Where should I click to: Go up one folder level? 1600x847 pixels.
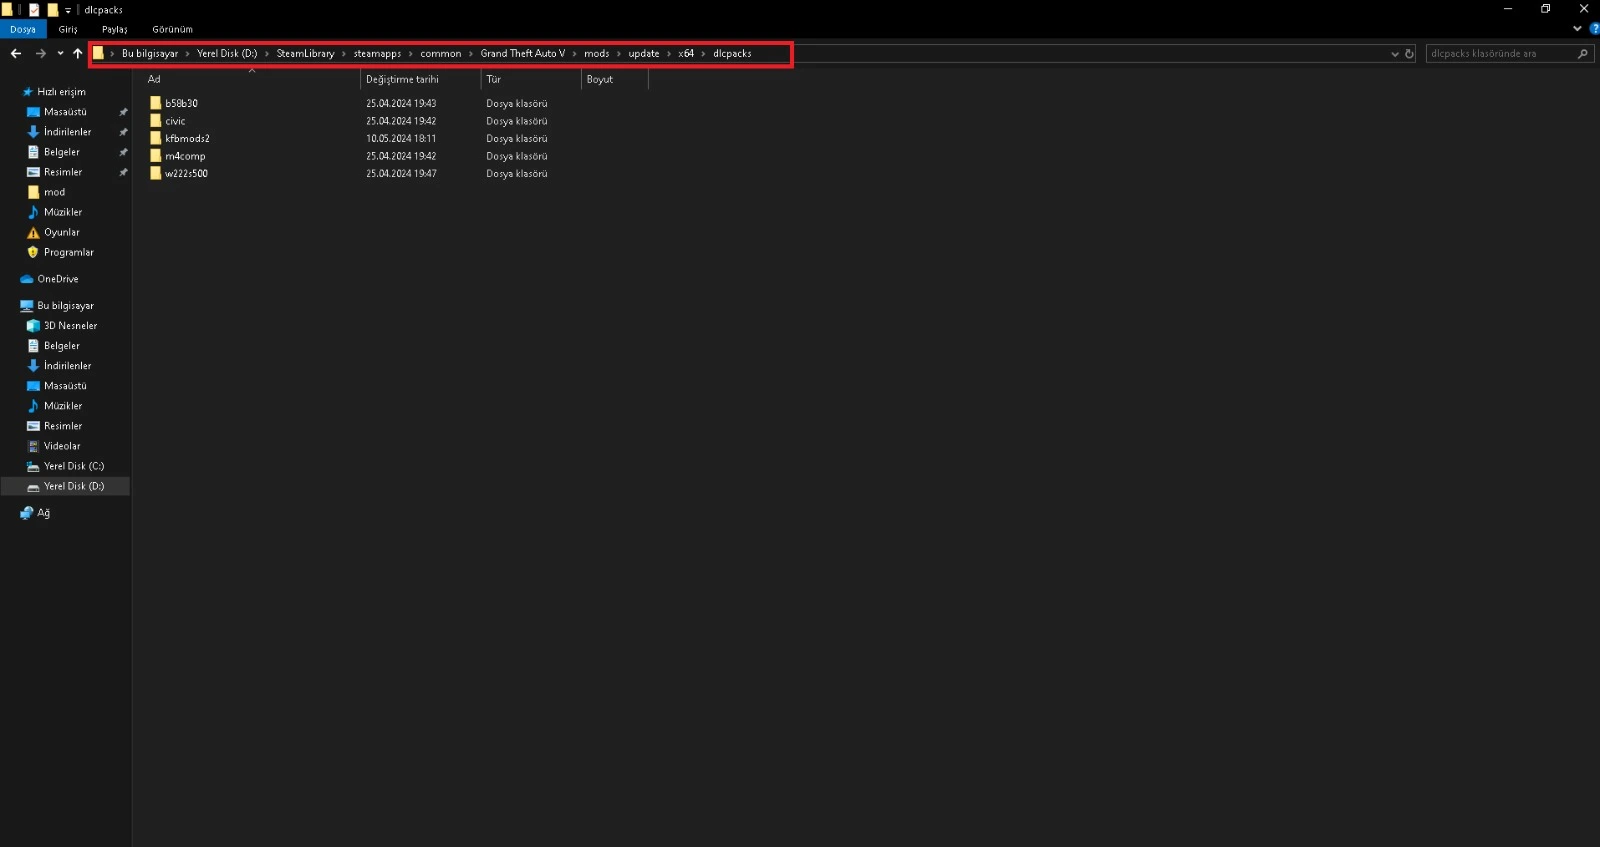click(78, 54)
